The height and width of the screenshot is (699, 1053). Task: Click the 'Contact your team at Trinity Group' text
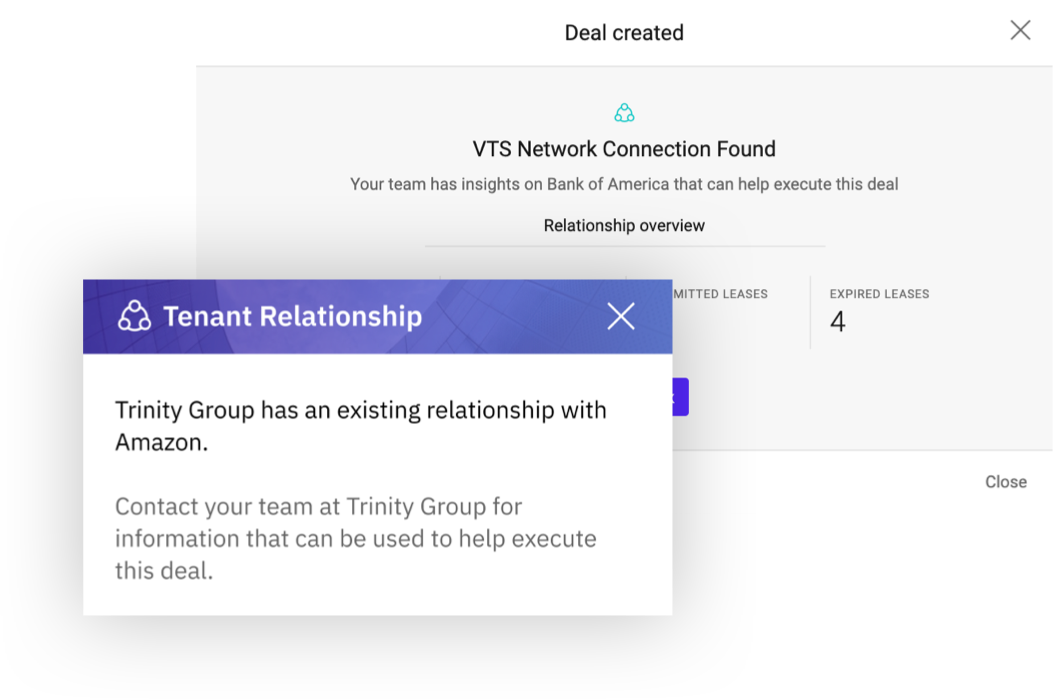click(x=355, y=538)
